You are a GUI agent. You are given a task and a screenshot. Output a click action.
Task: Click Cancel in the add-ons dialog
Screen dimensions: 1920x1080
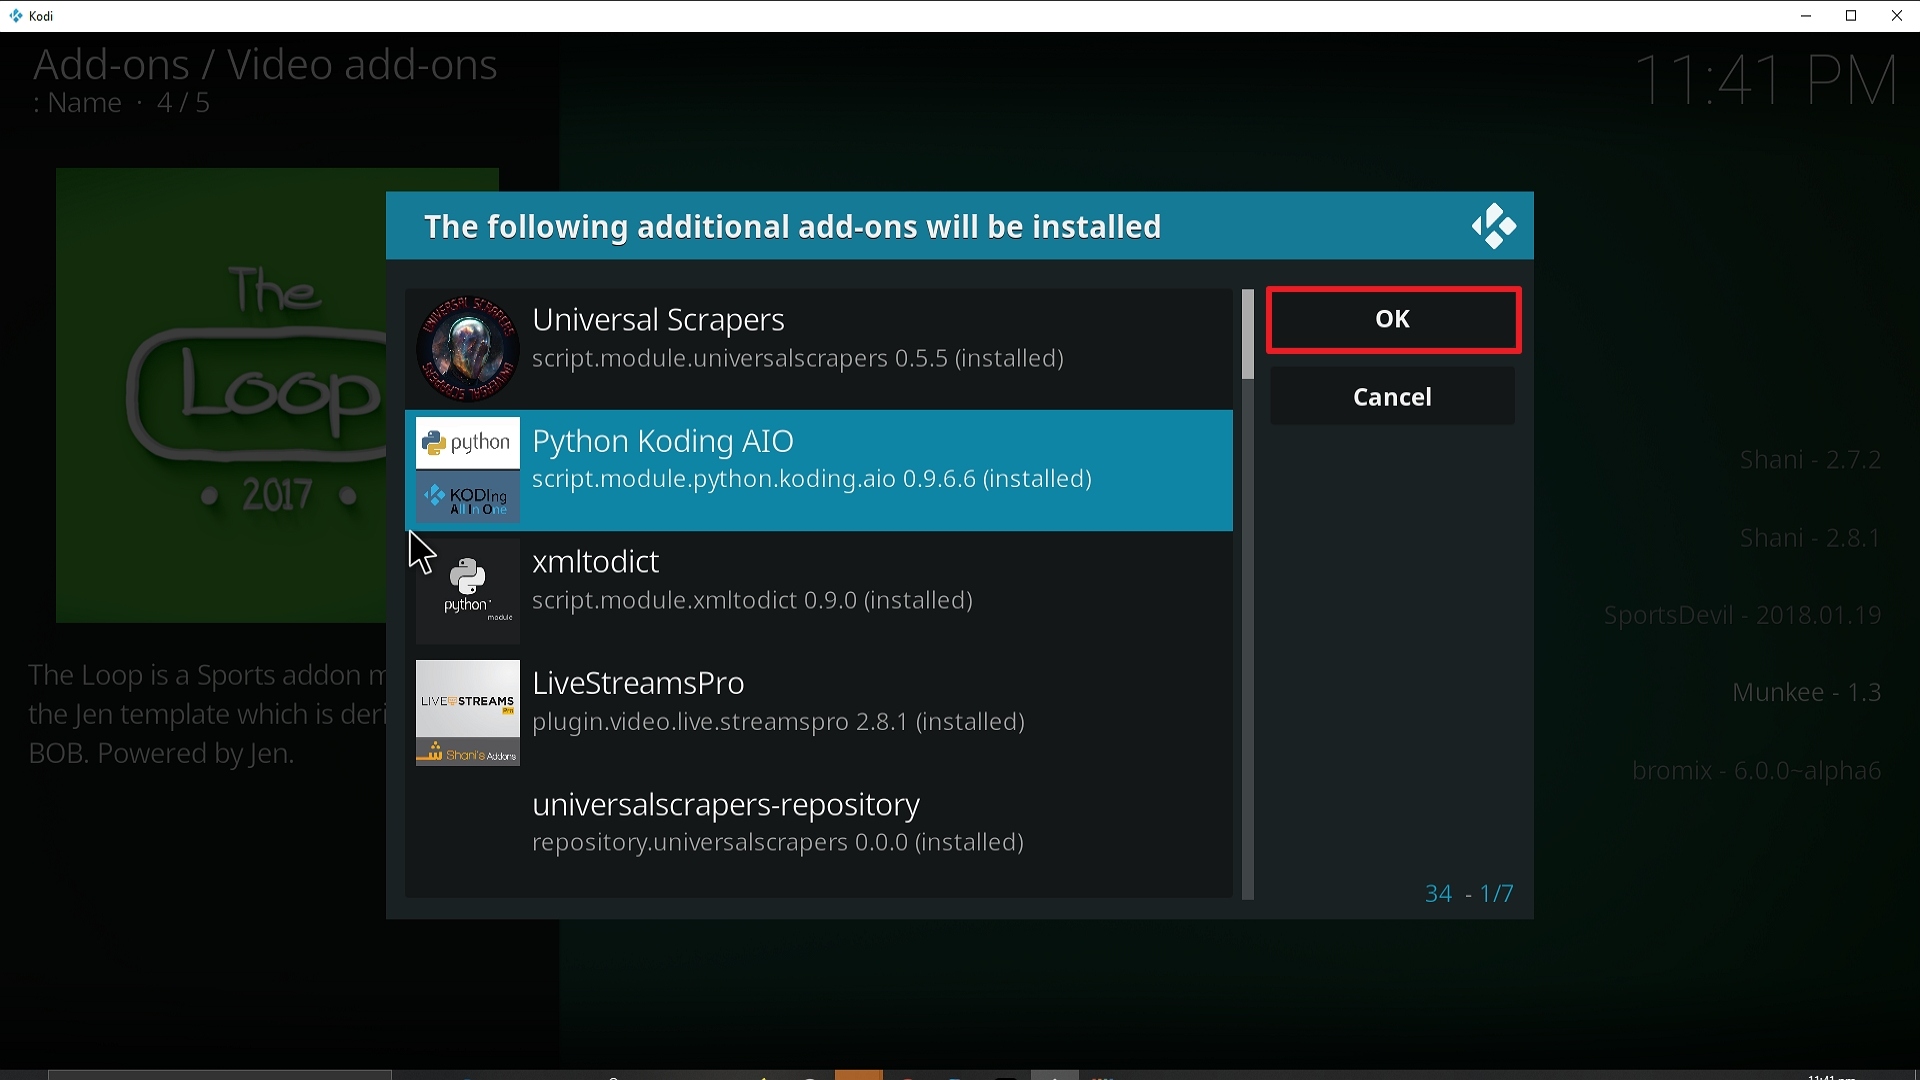coord(1393,397)
